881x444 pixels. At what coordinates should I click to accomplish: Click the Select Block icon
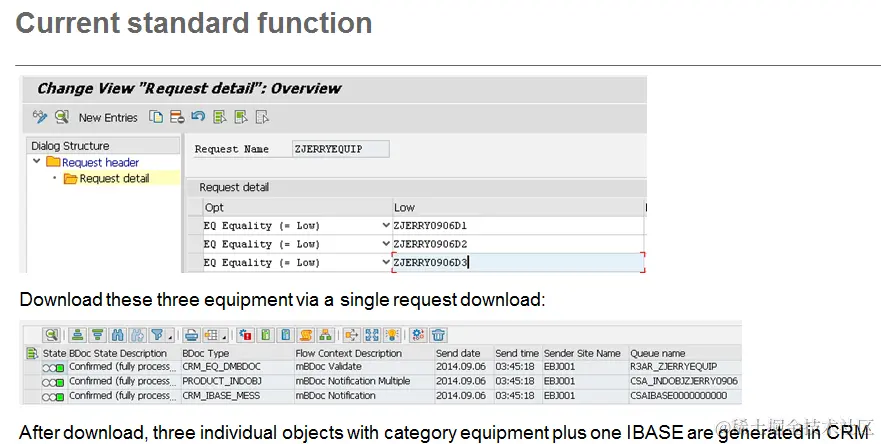241,117
